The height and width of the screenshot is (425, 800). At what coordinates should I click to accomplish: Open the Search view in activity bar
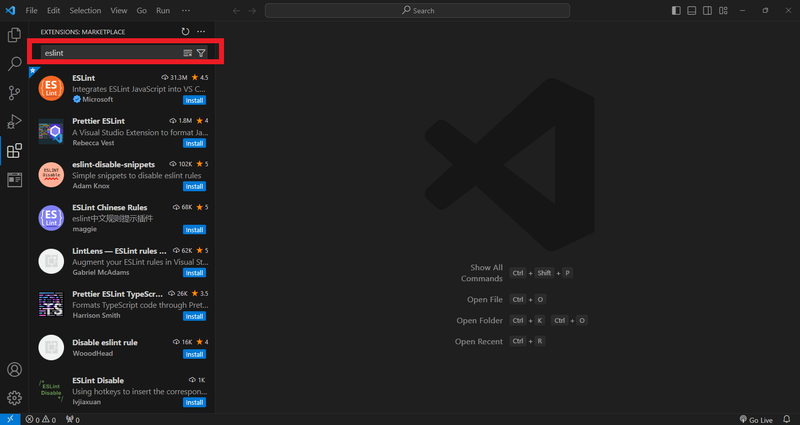click(14, 64)
